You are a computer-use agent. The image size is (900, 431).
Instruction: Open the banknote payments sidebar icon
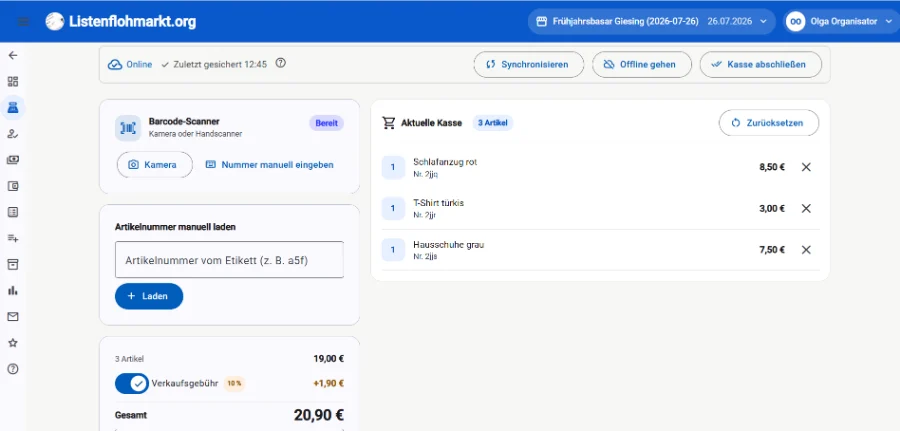tap(13, 160)
